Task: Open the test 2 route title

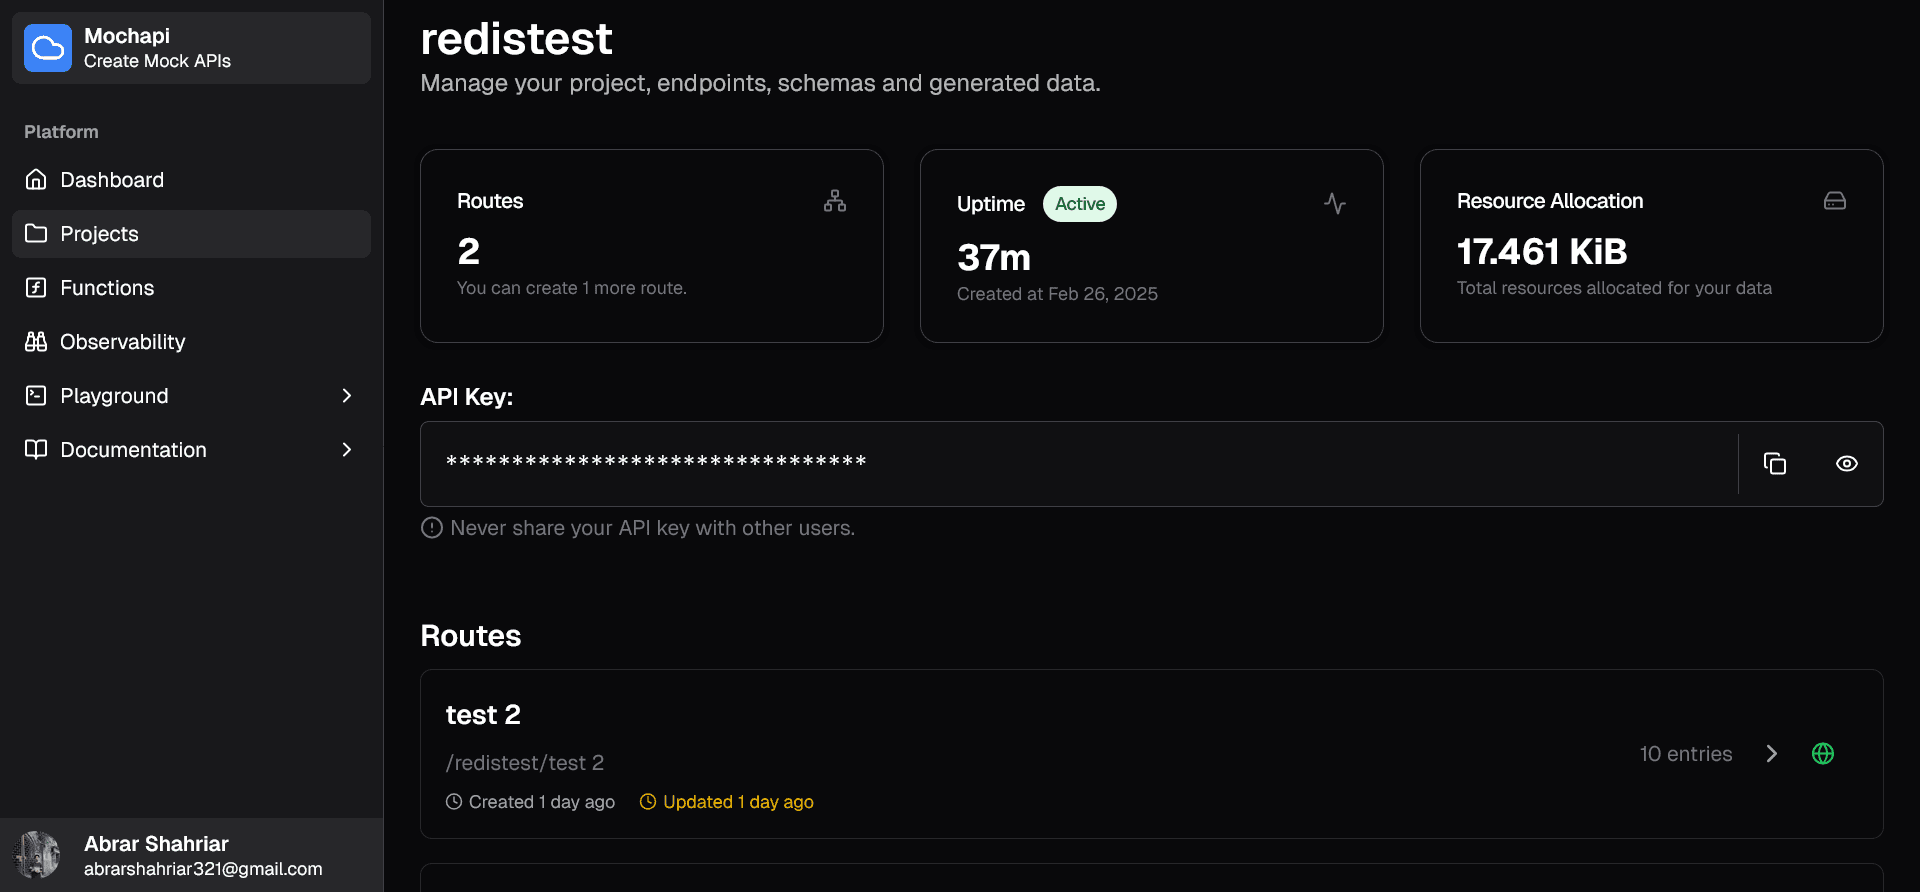Action: [483, 715]
